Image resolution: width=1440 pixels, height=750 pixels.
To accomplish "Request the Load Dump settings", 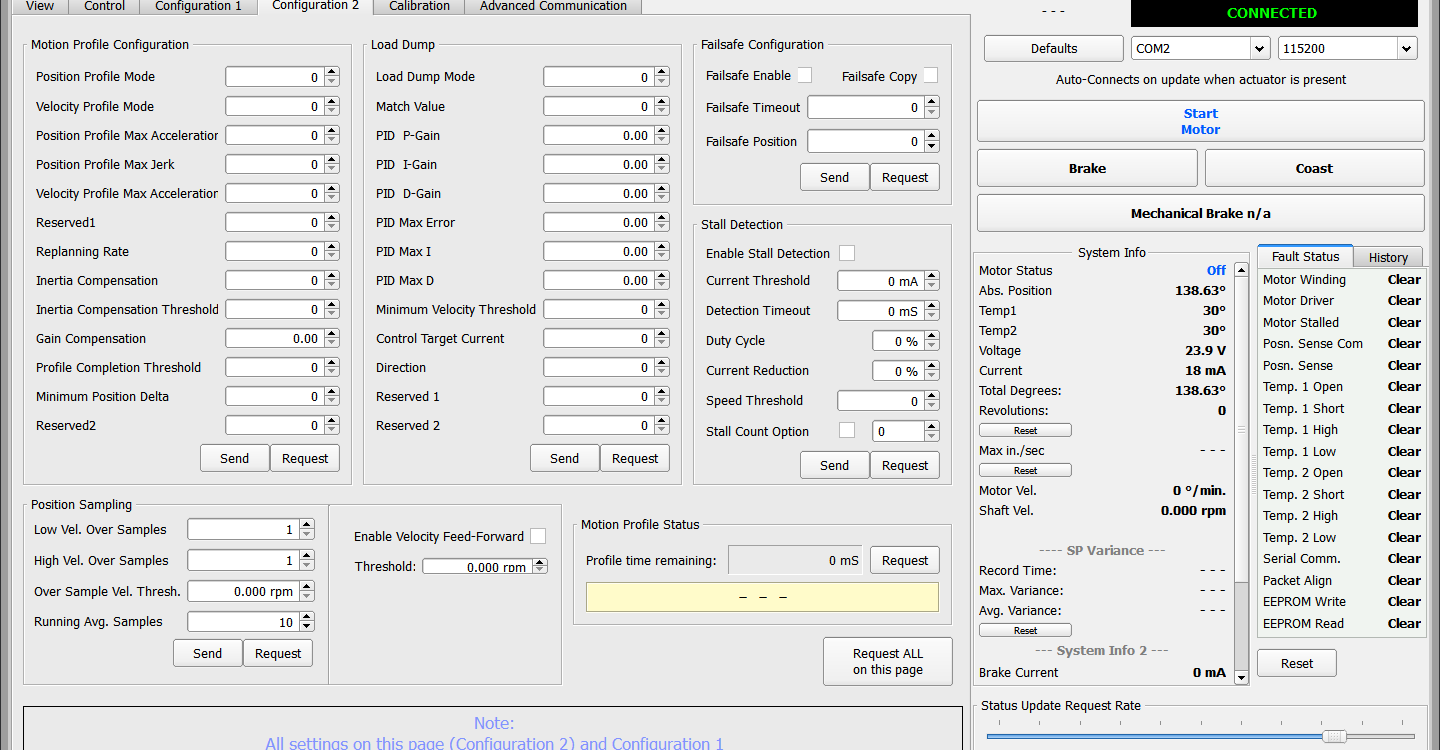I will (635, 458).
